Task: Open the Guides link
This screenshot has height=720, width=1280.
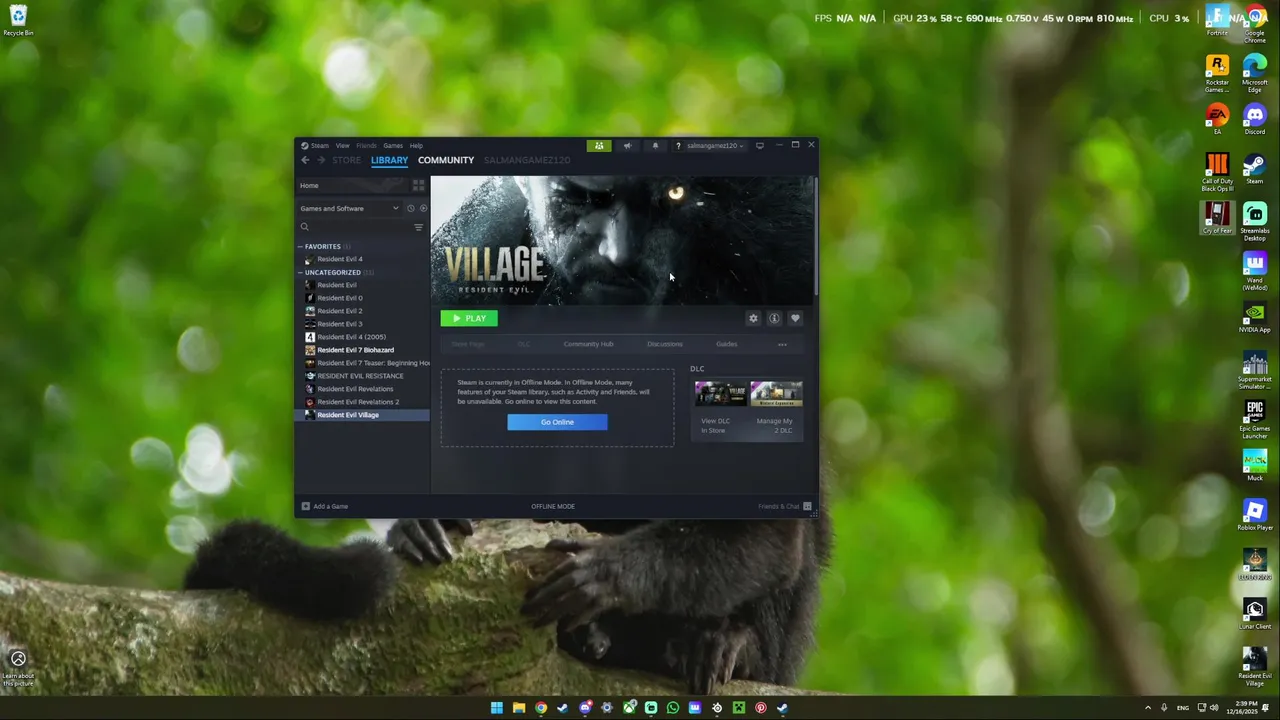Action: point(727,344)
